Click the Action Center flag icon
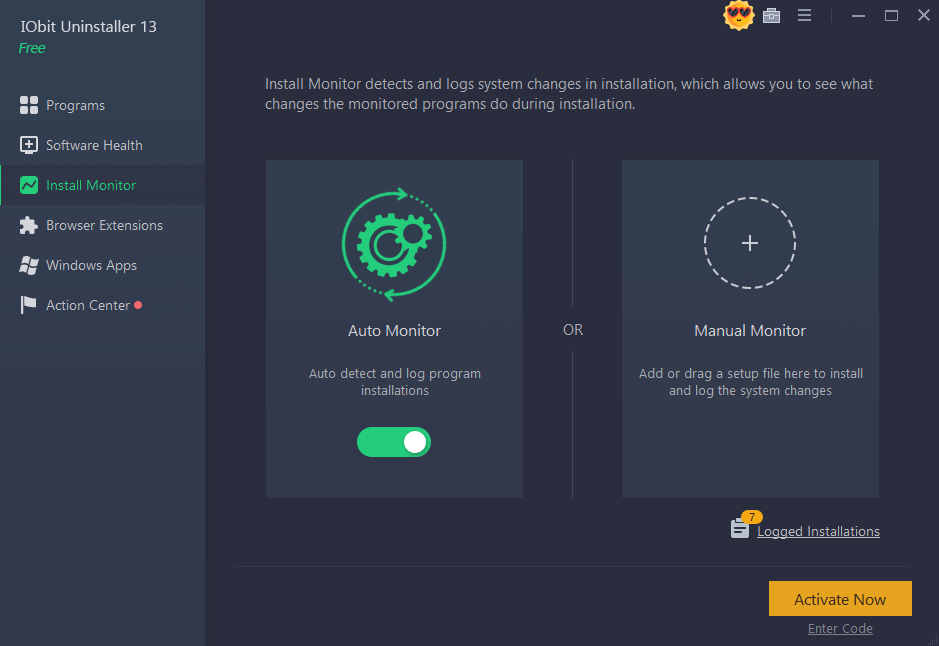The height and width of the screenshot is (646, 939). tap(28, 305)
